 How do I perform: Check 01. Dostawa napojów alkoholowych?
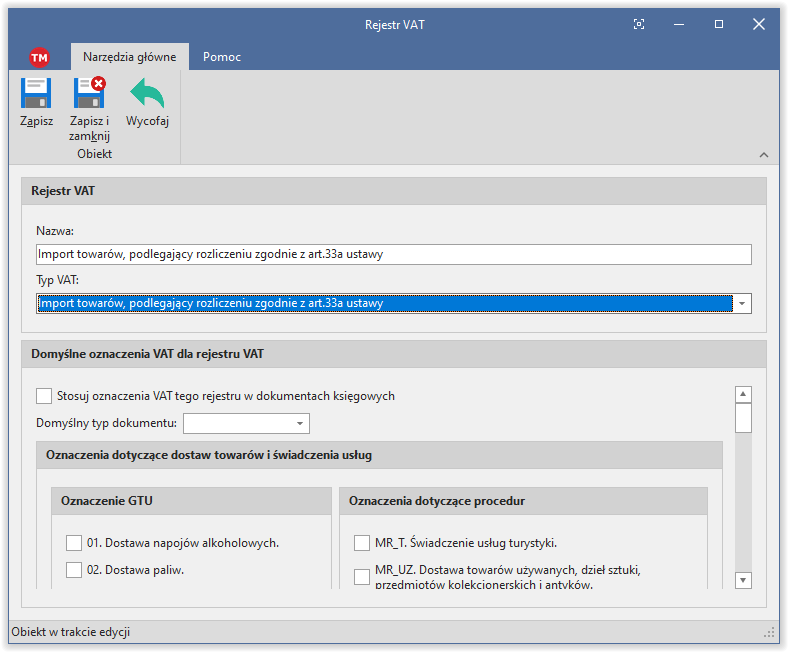point(74,543)
